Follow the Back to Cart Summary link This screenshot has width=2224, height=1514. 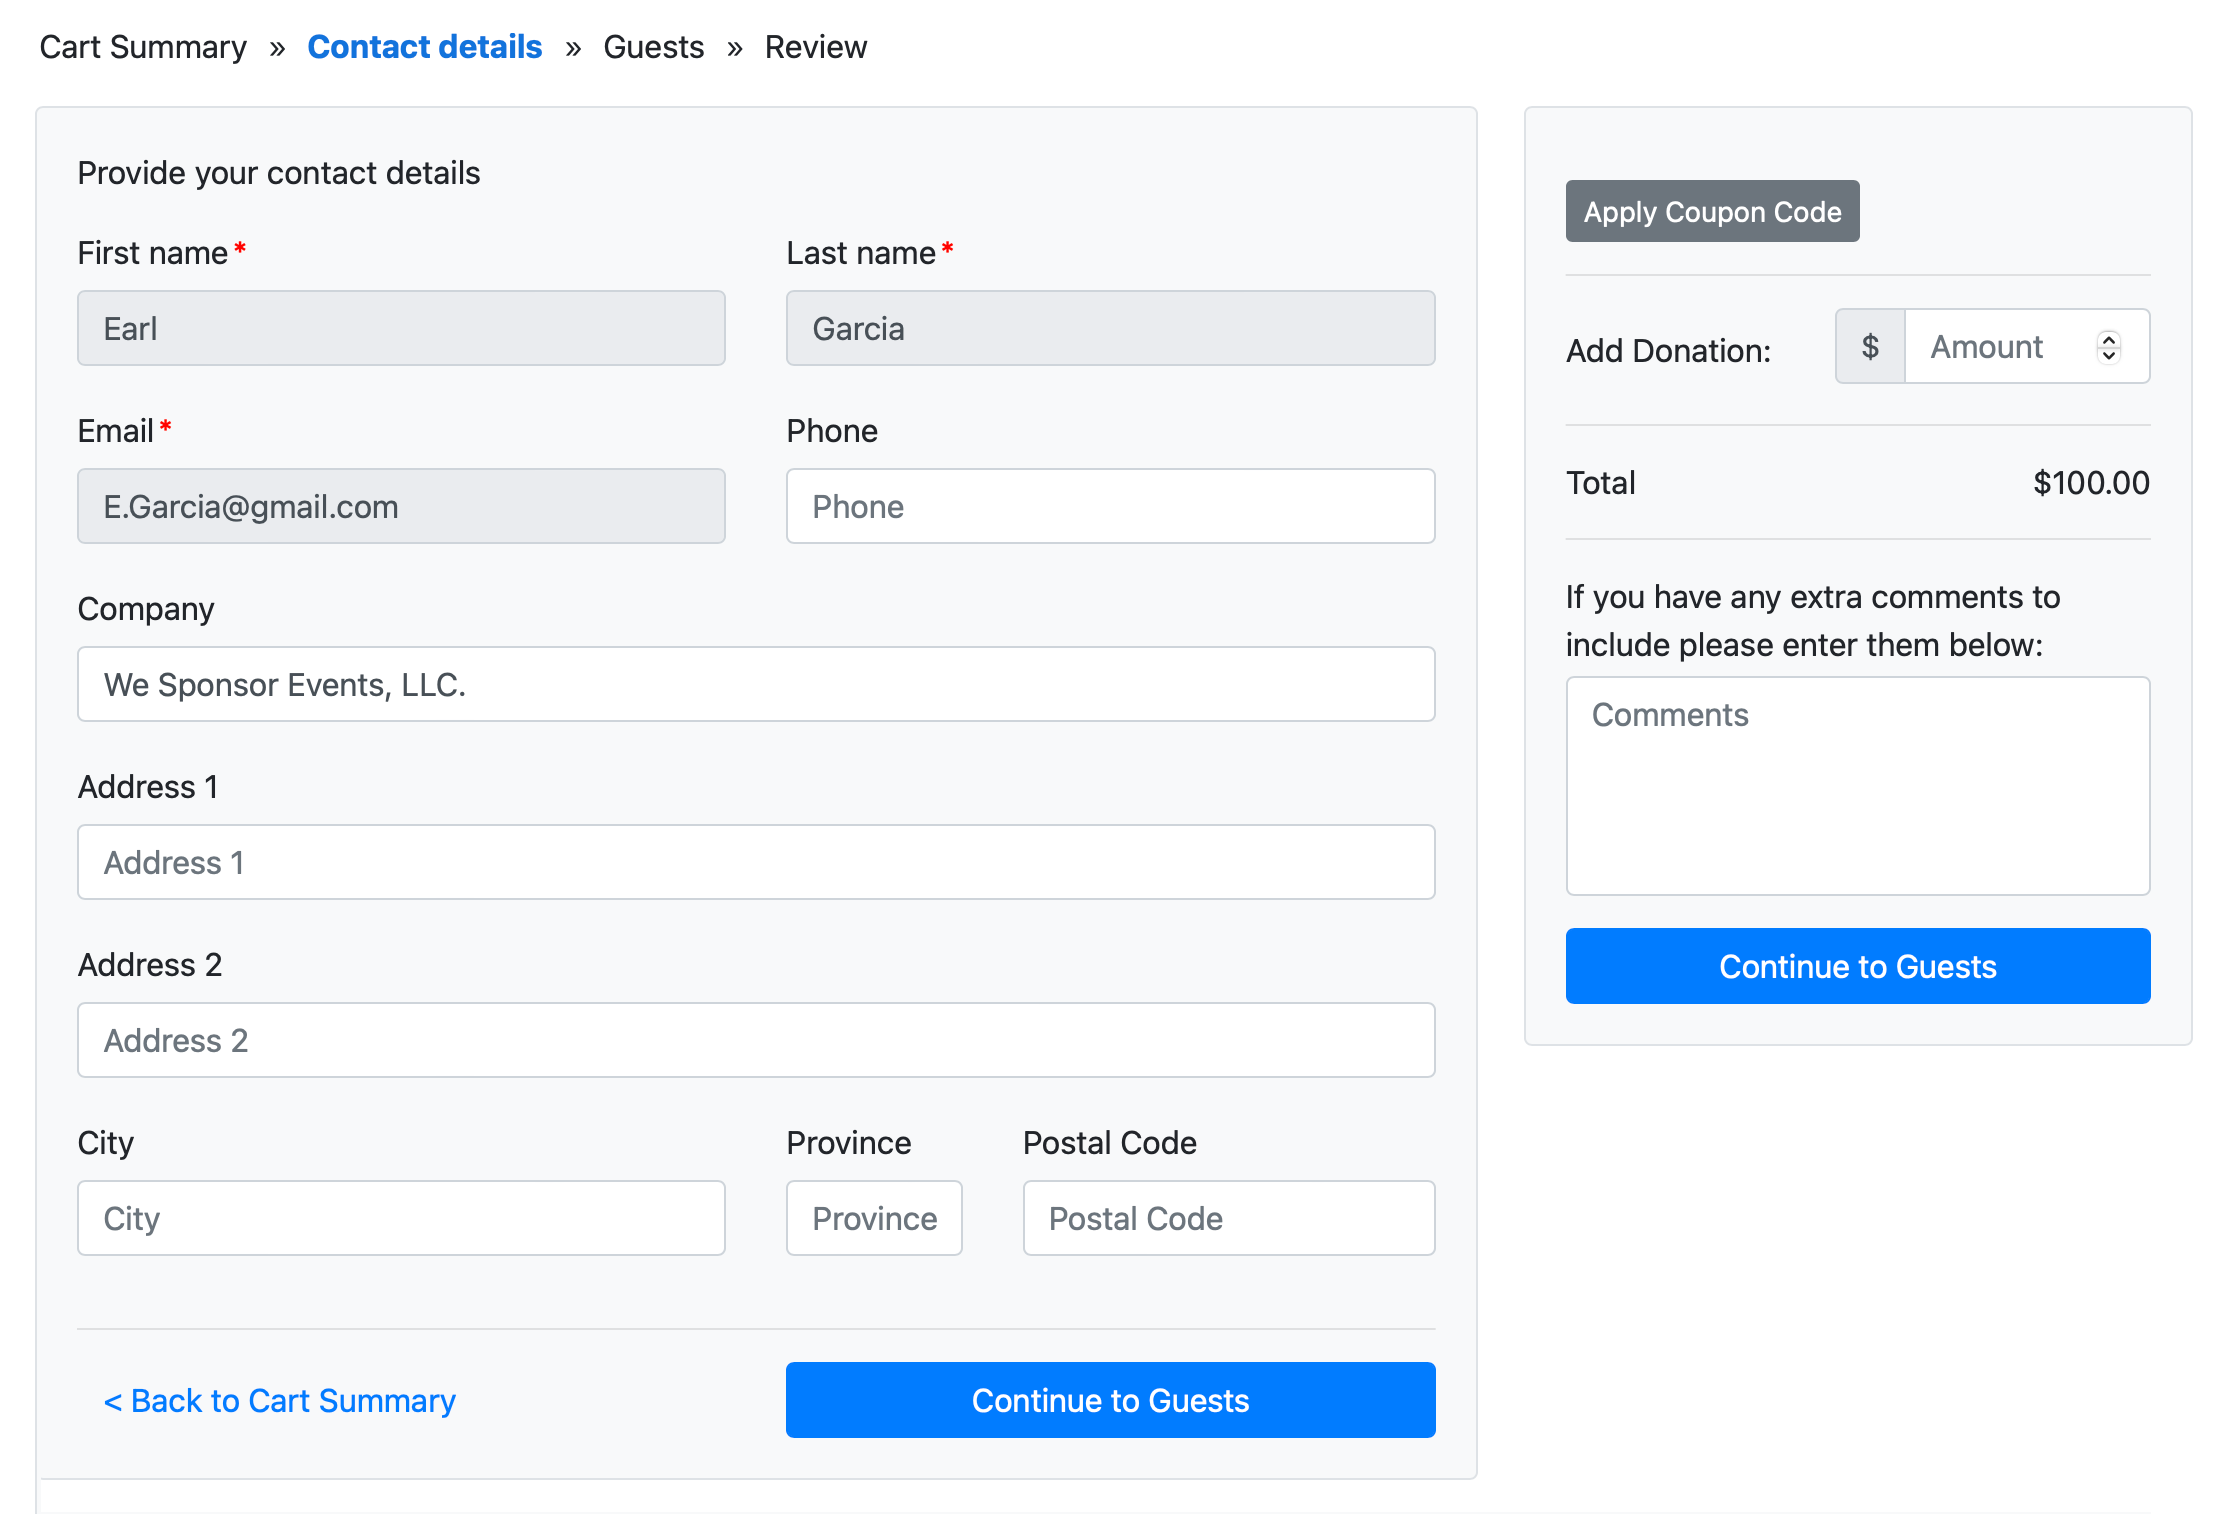[x=280, y=1400]
